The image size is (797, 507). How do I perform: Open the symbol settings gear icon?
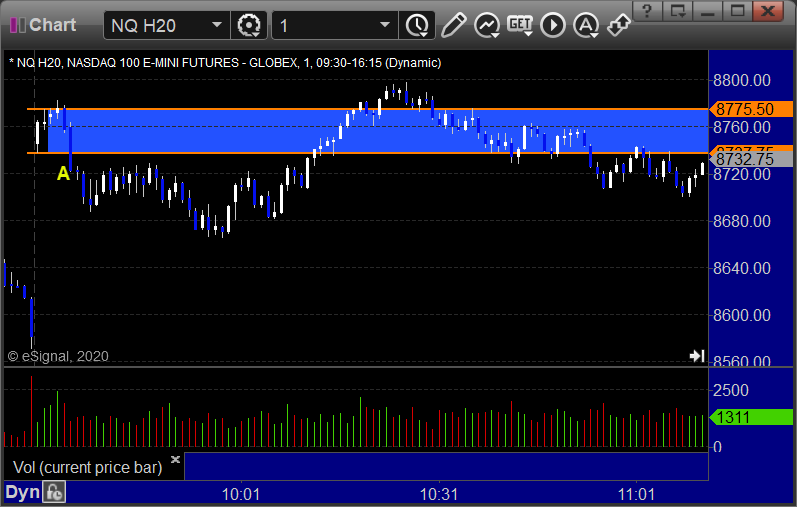coord(249,25)
